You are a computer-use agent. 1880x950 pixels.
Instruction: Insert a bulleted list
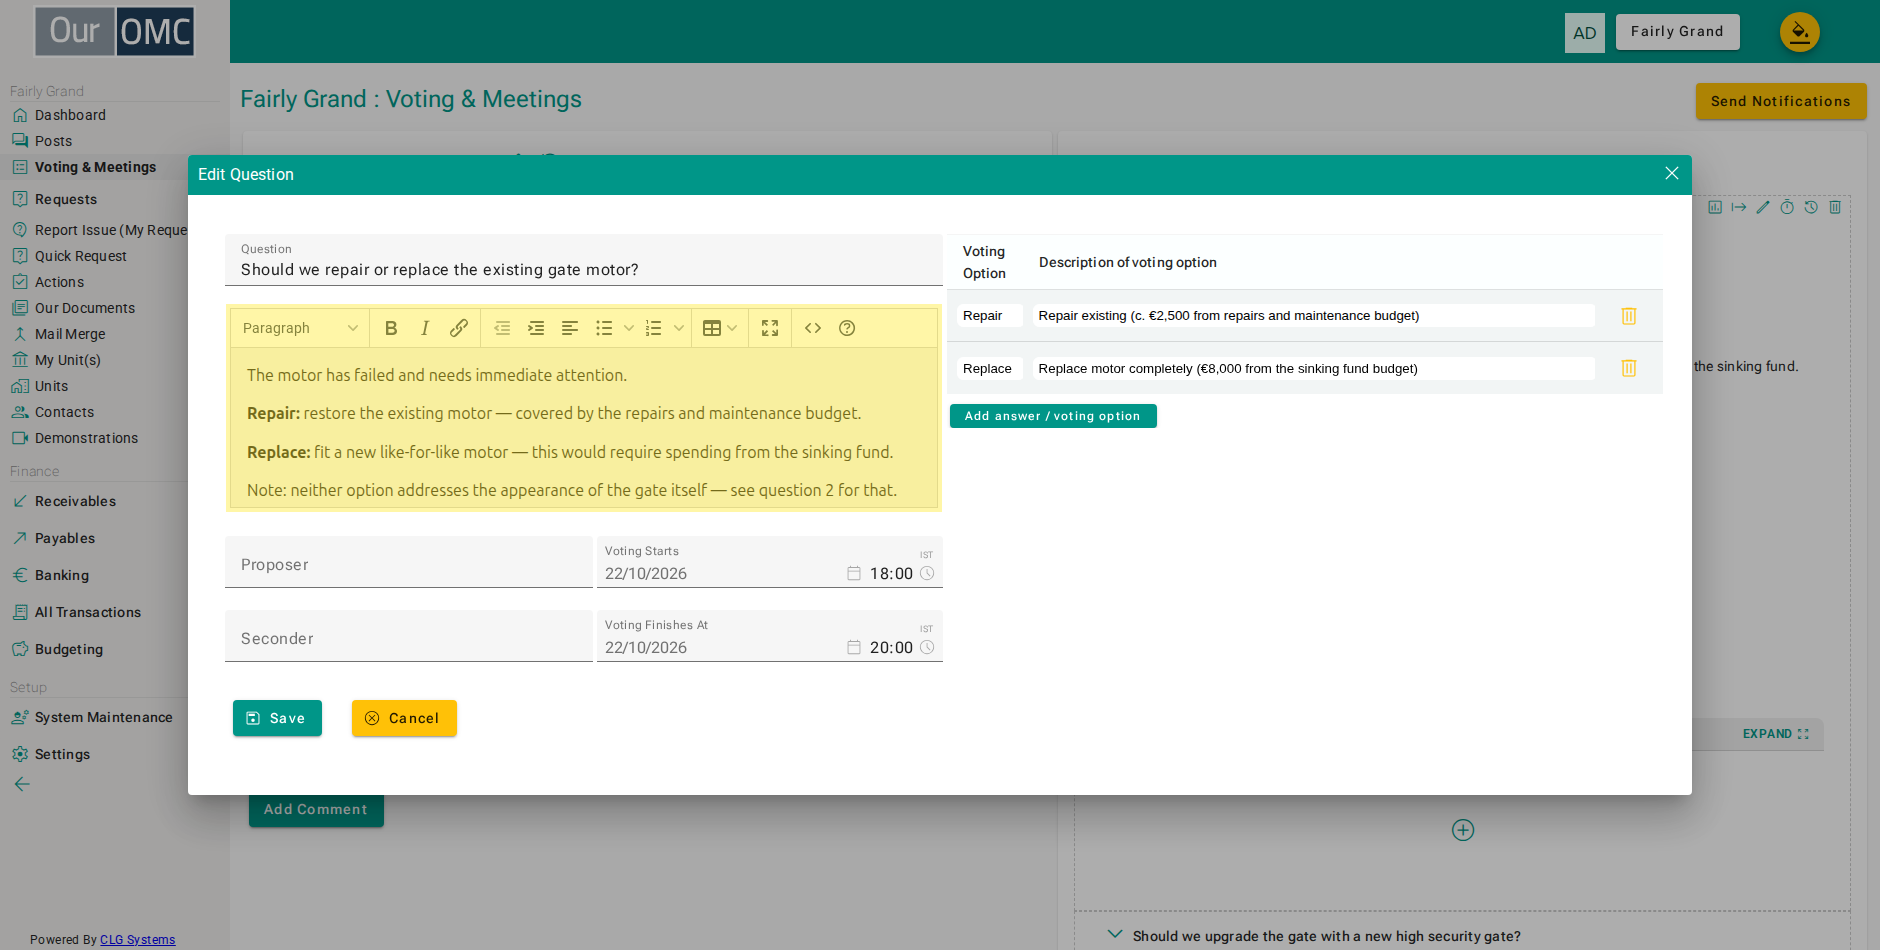click(x=604, y=328)
